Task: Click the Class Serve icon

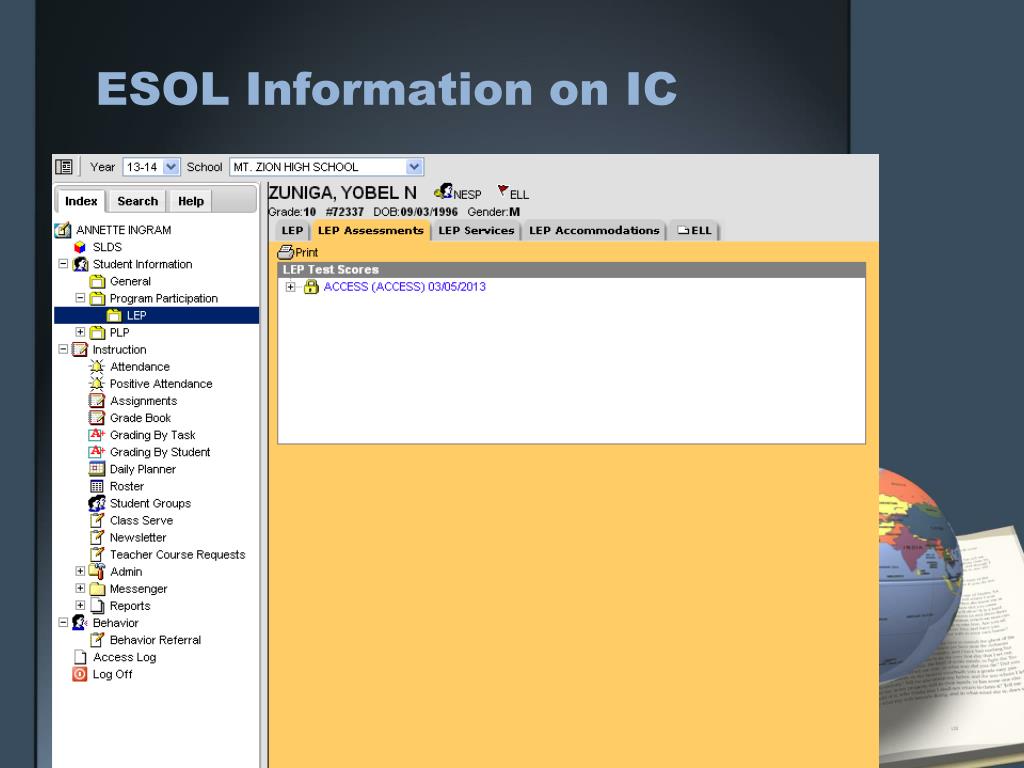Action: (x=97, y=520)
